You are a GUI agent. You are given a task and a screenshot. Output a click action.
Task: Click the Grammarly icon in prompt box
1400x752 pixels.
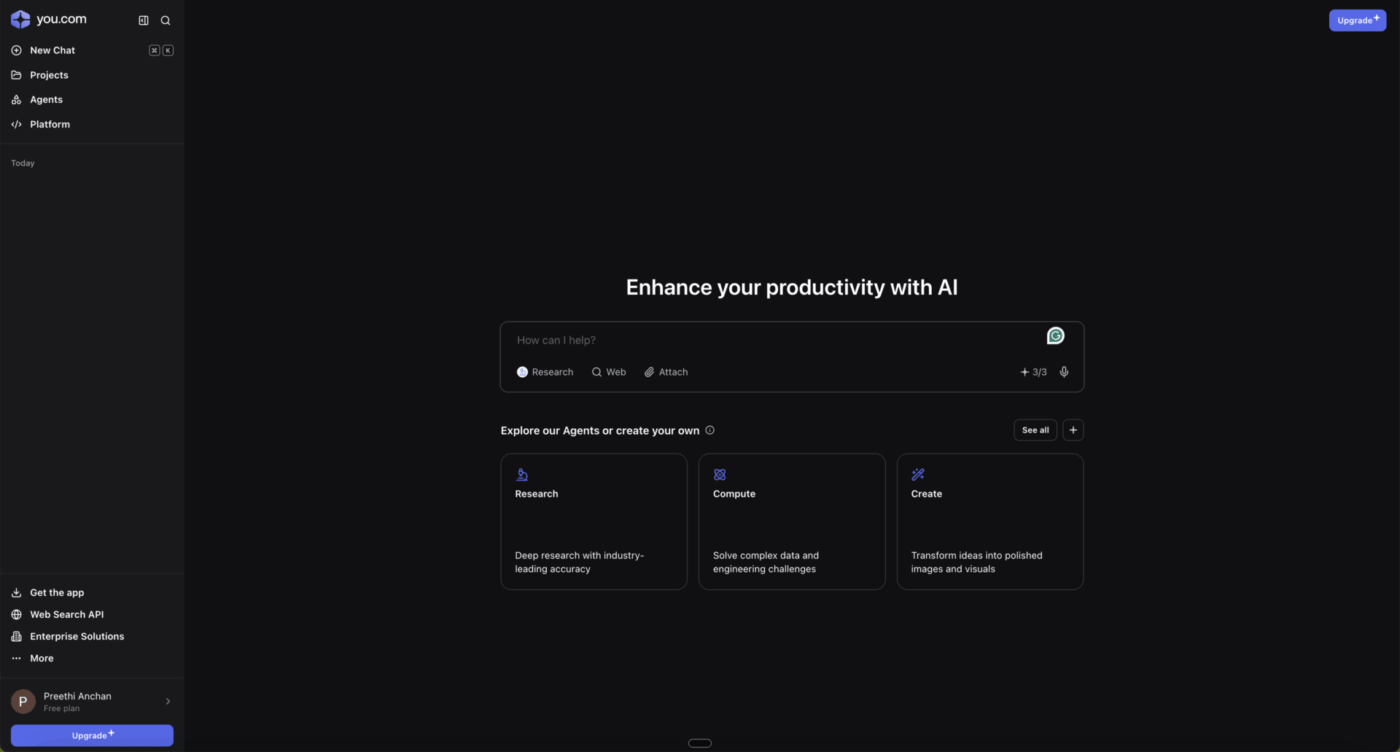tap(1055, 336)
